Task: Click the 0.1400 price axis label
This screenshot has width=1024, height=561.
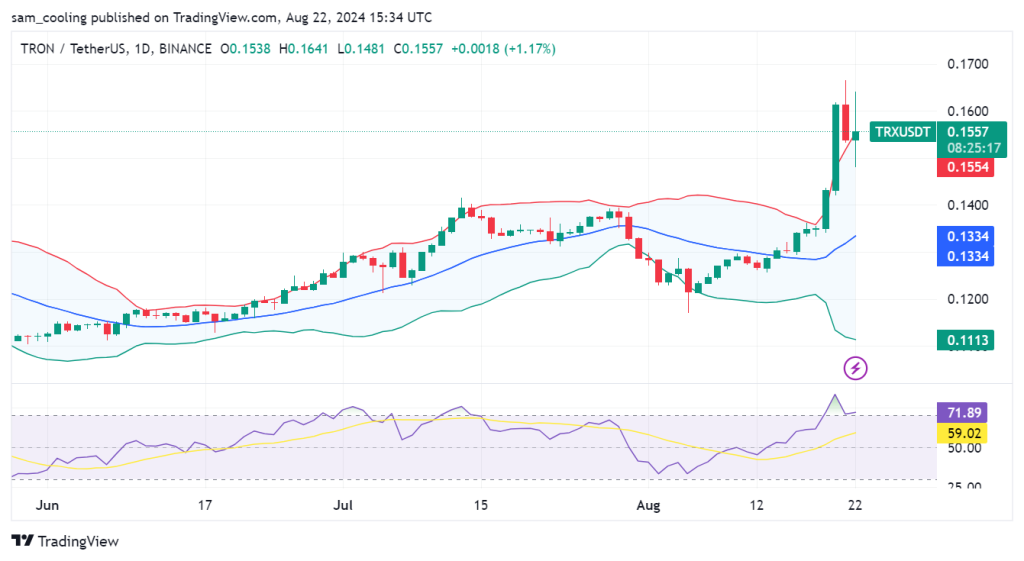Action: coord(968,205)
